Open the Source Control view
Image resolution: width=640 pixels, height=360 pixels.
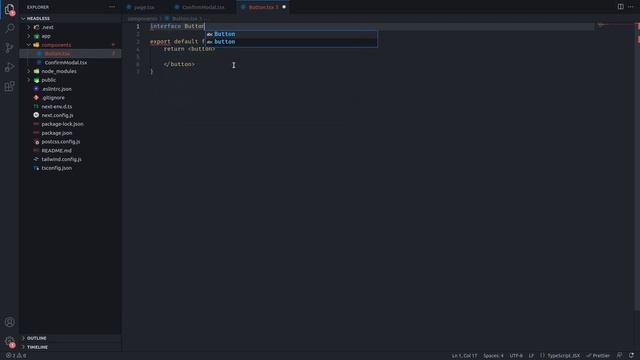click(x=9, y=48)
